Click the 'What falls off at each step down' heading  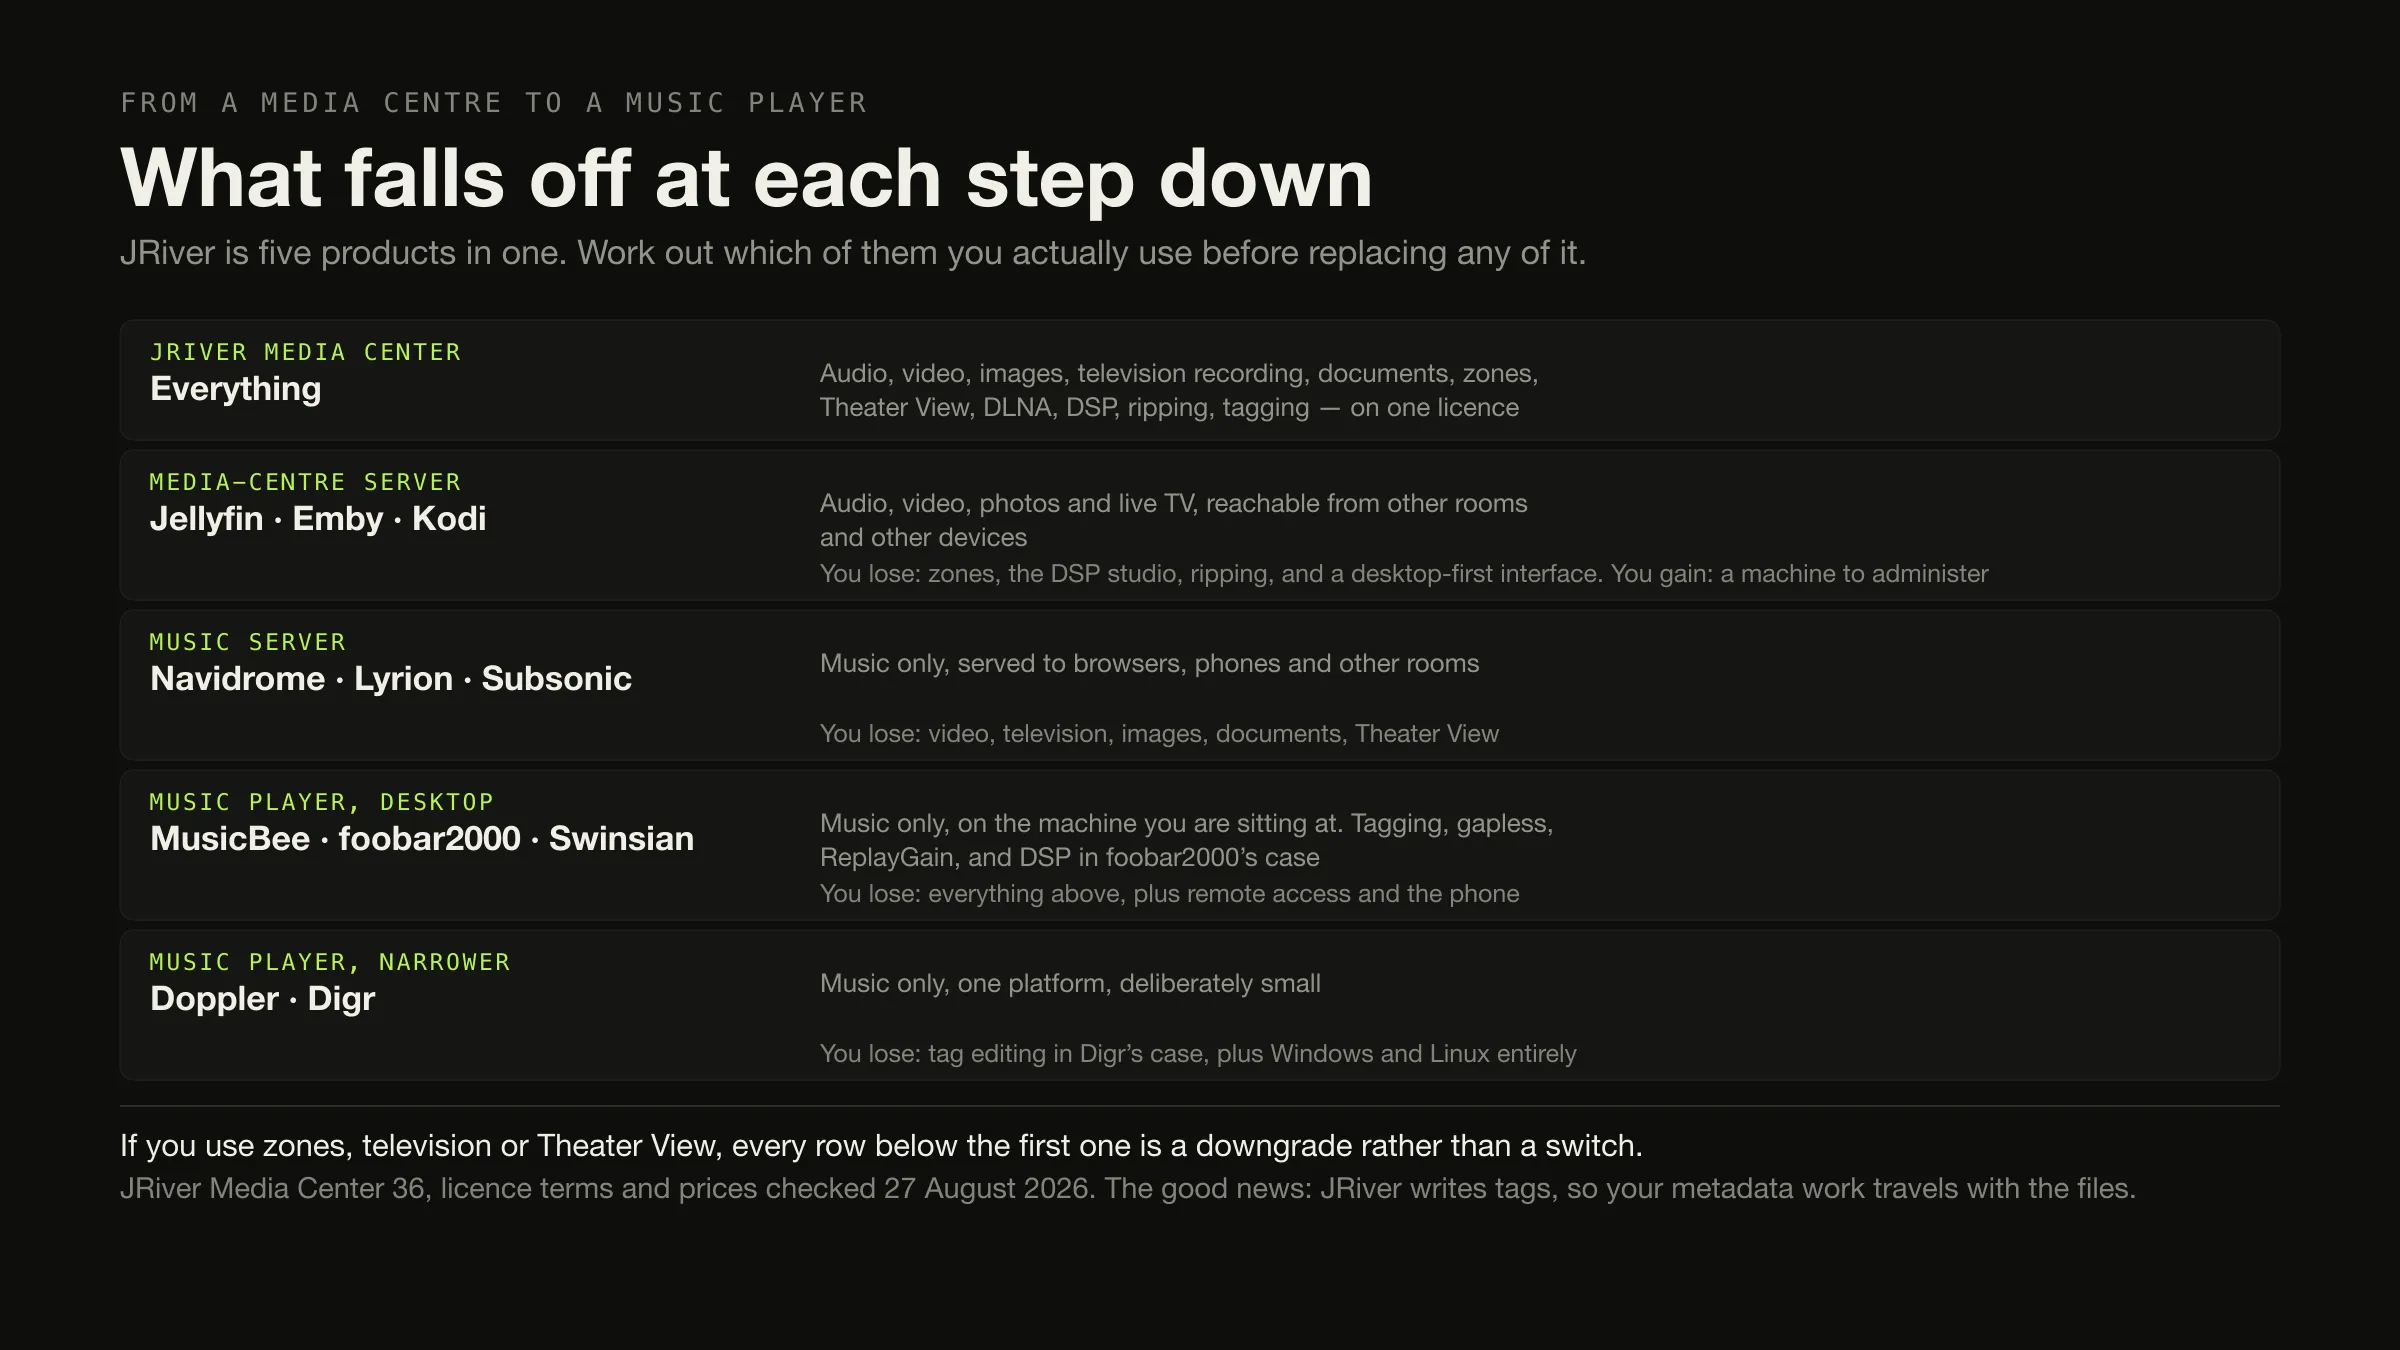[x=746, y=178]
